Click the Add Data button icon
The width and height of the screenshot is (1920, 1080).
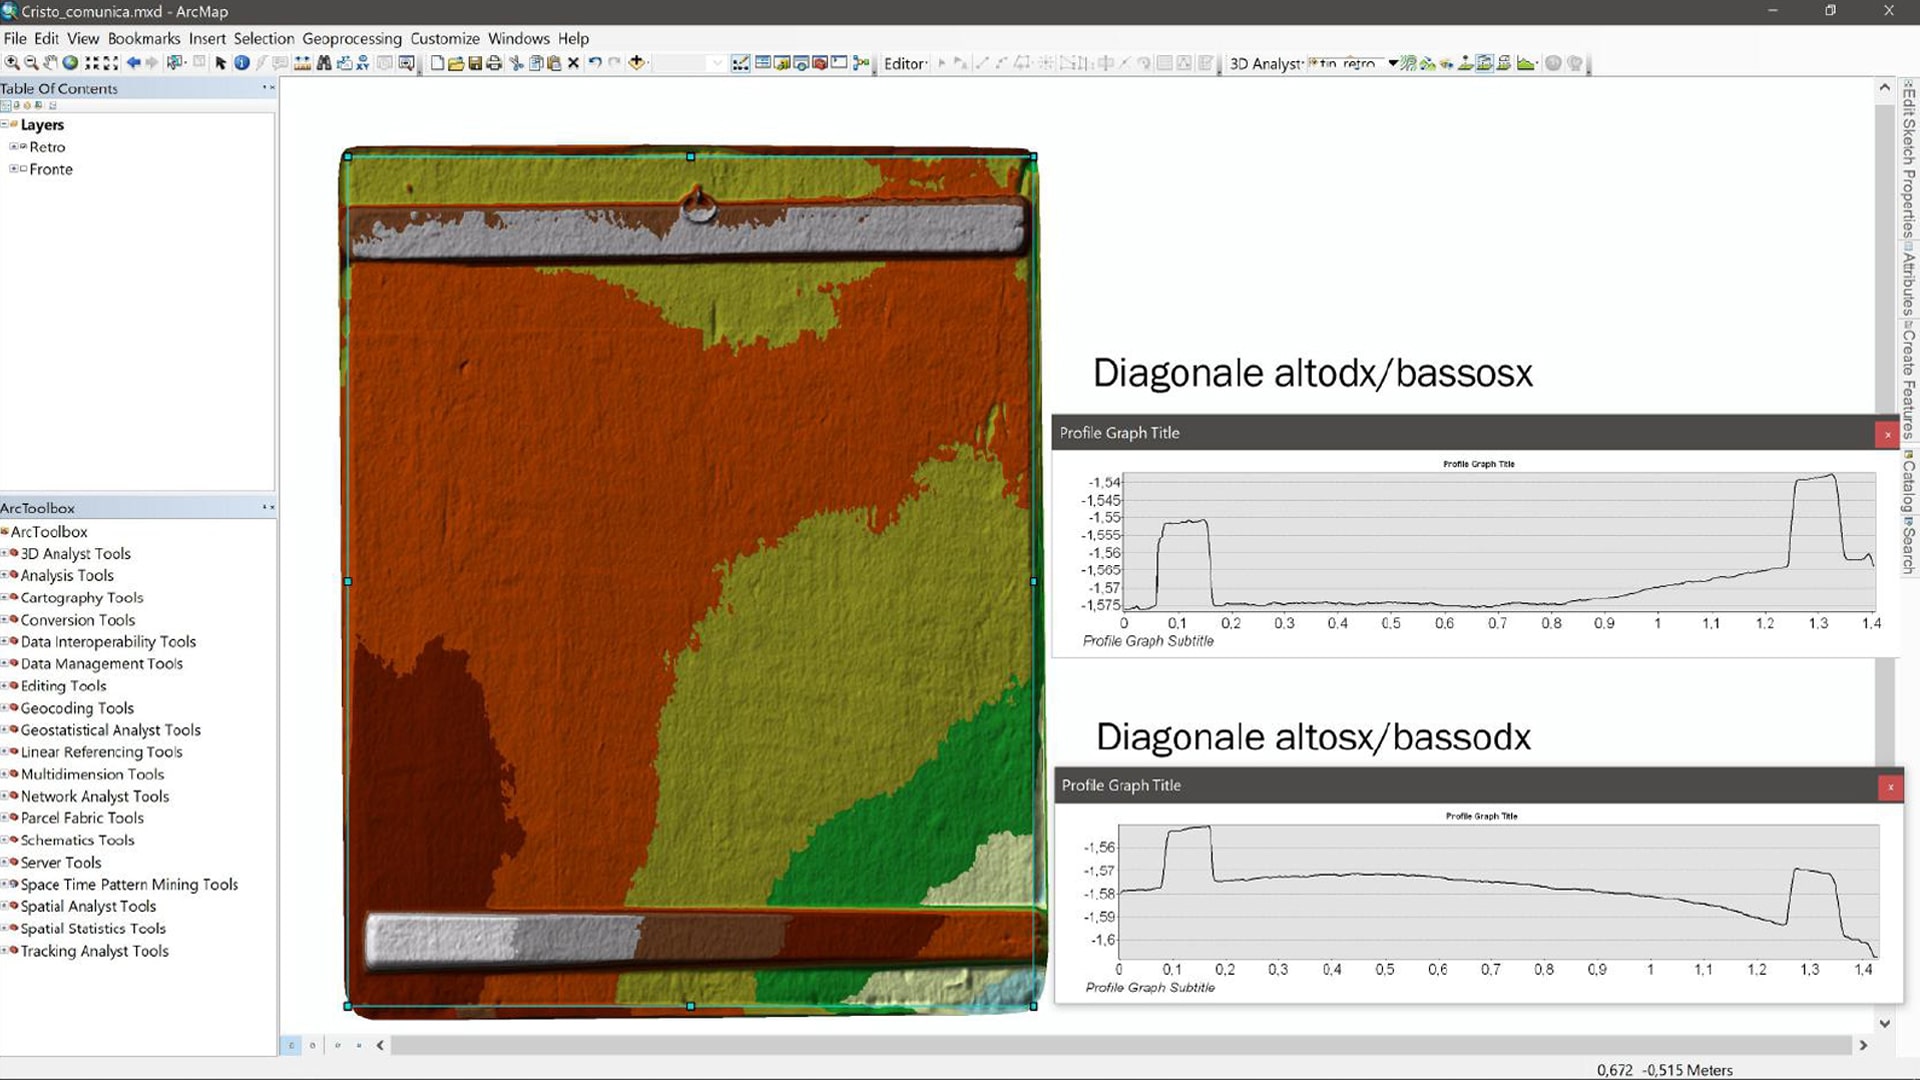[637, 63]
